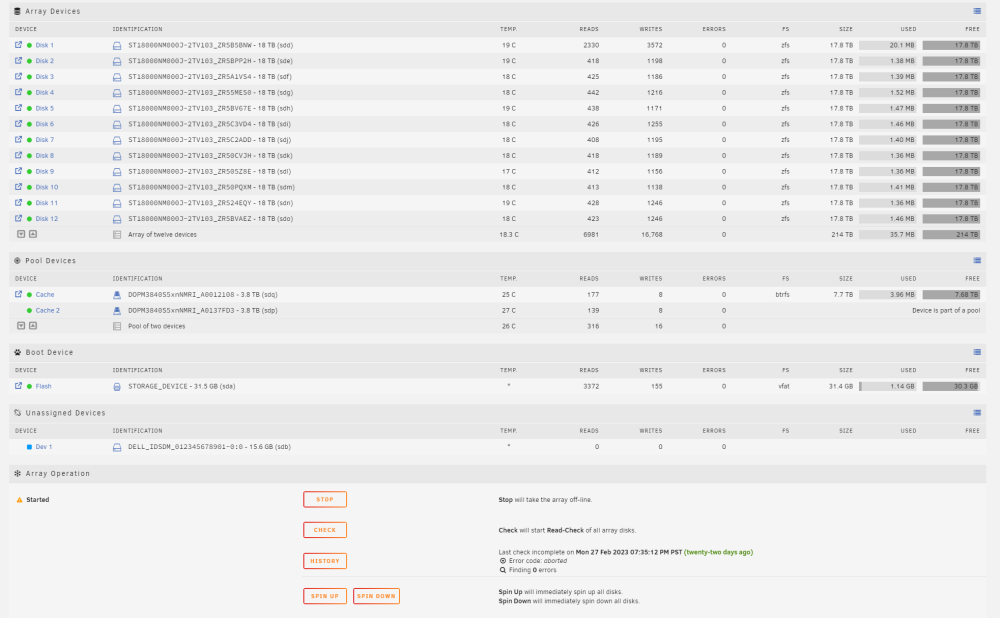Click the '(twenty-two days ago)' text
This screenshot has height=618, width=1000.
tap(718, 552)
